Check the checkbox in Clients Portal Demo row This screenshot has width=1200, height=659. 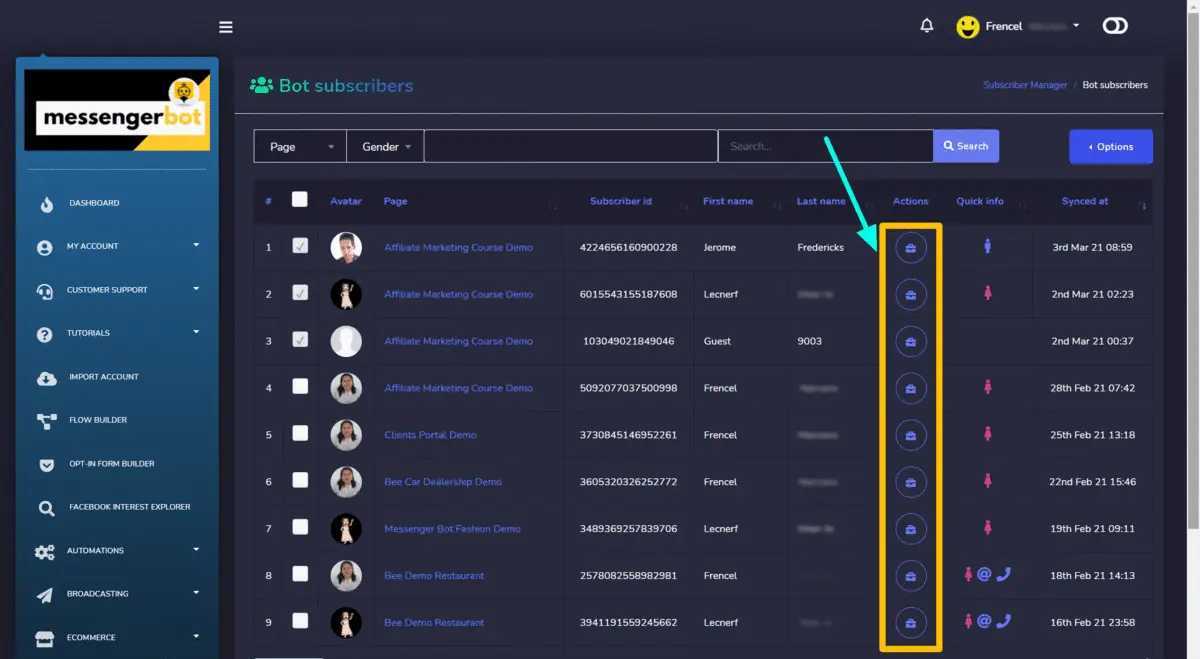[x=300, y=433]
